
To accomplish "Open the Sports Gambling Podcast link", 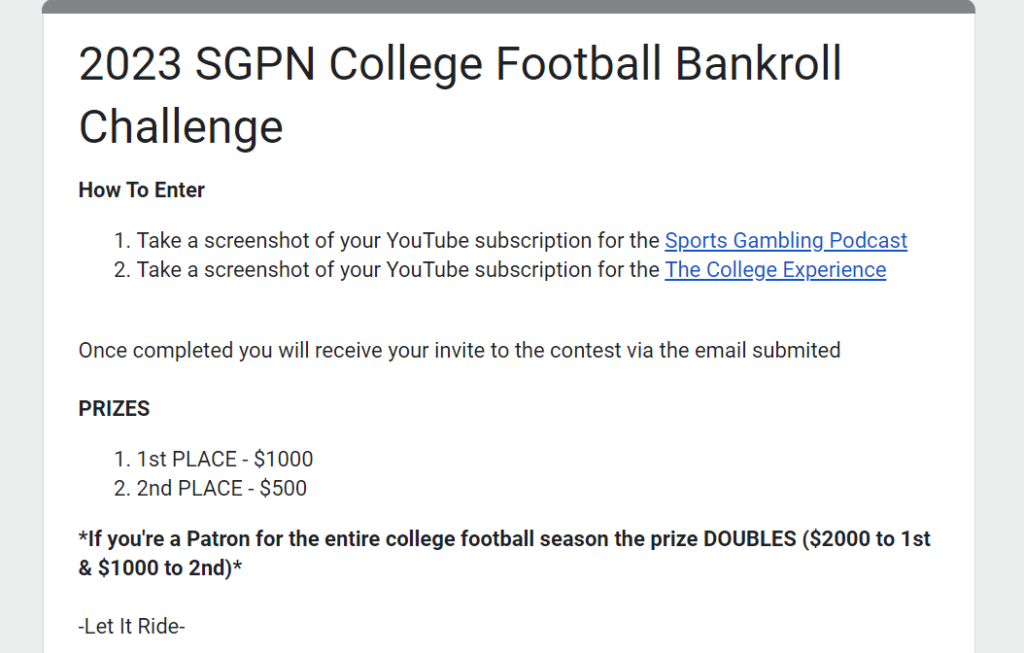I will click(786, 241).
